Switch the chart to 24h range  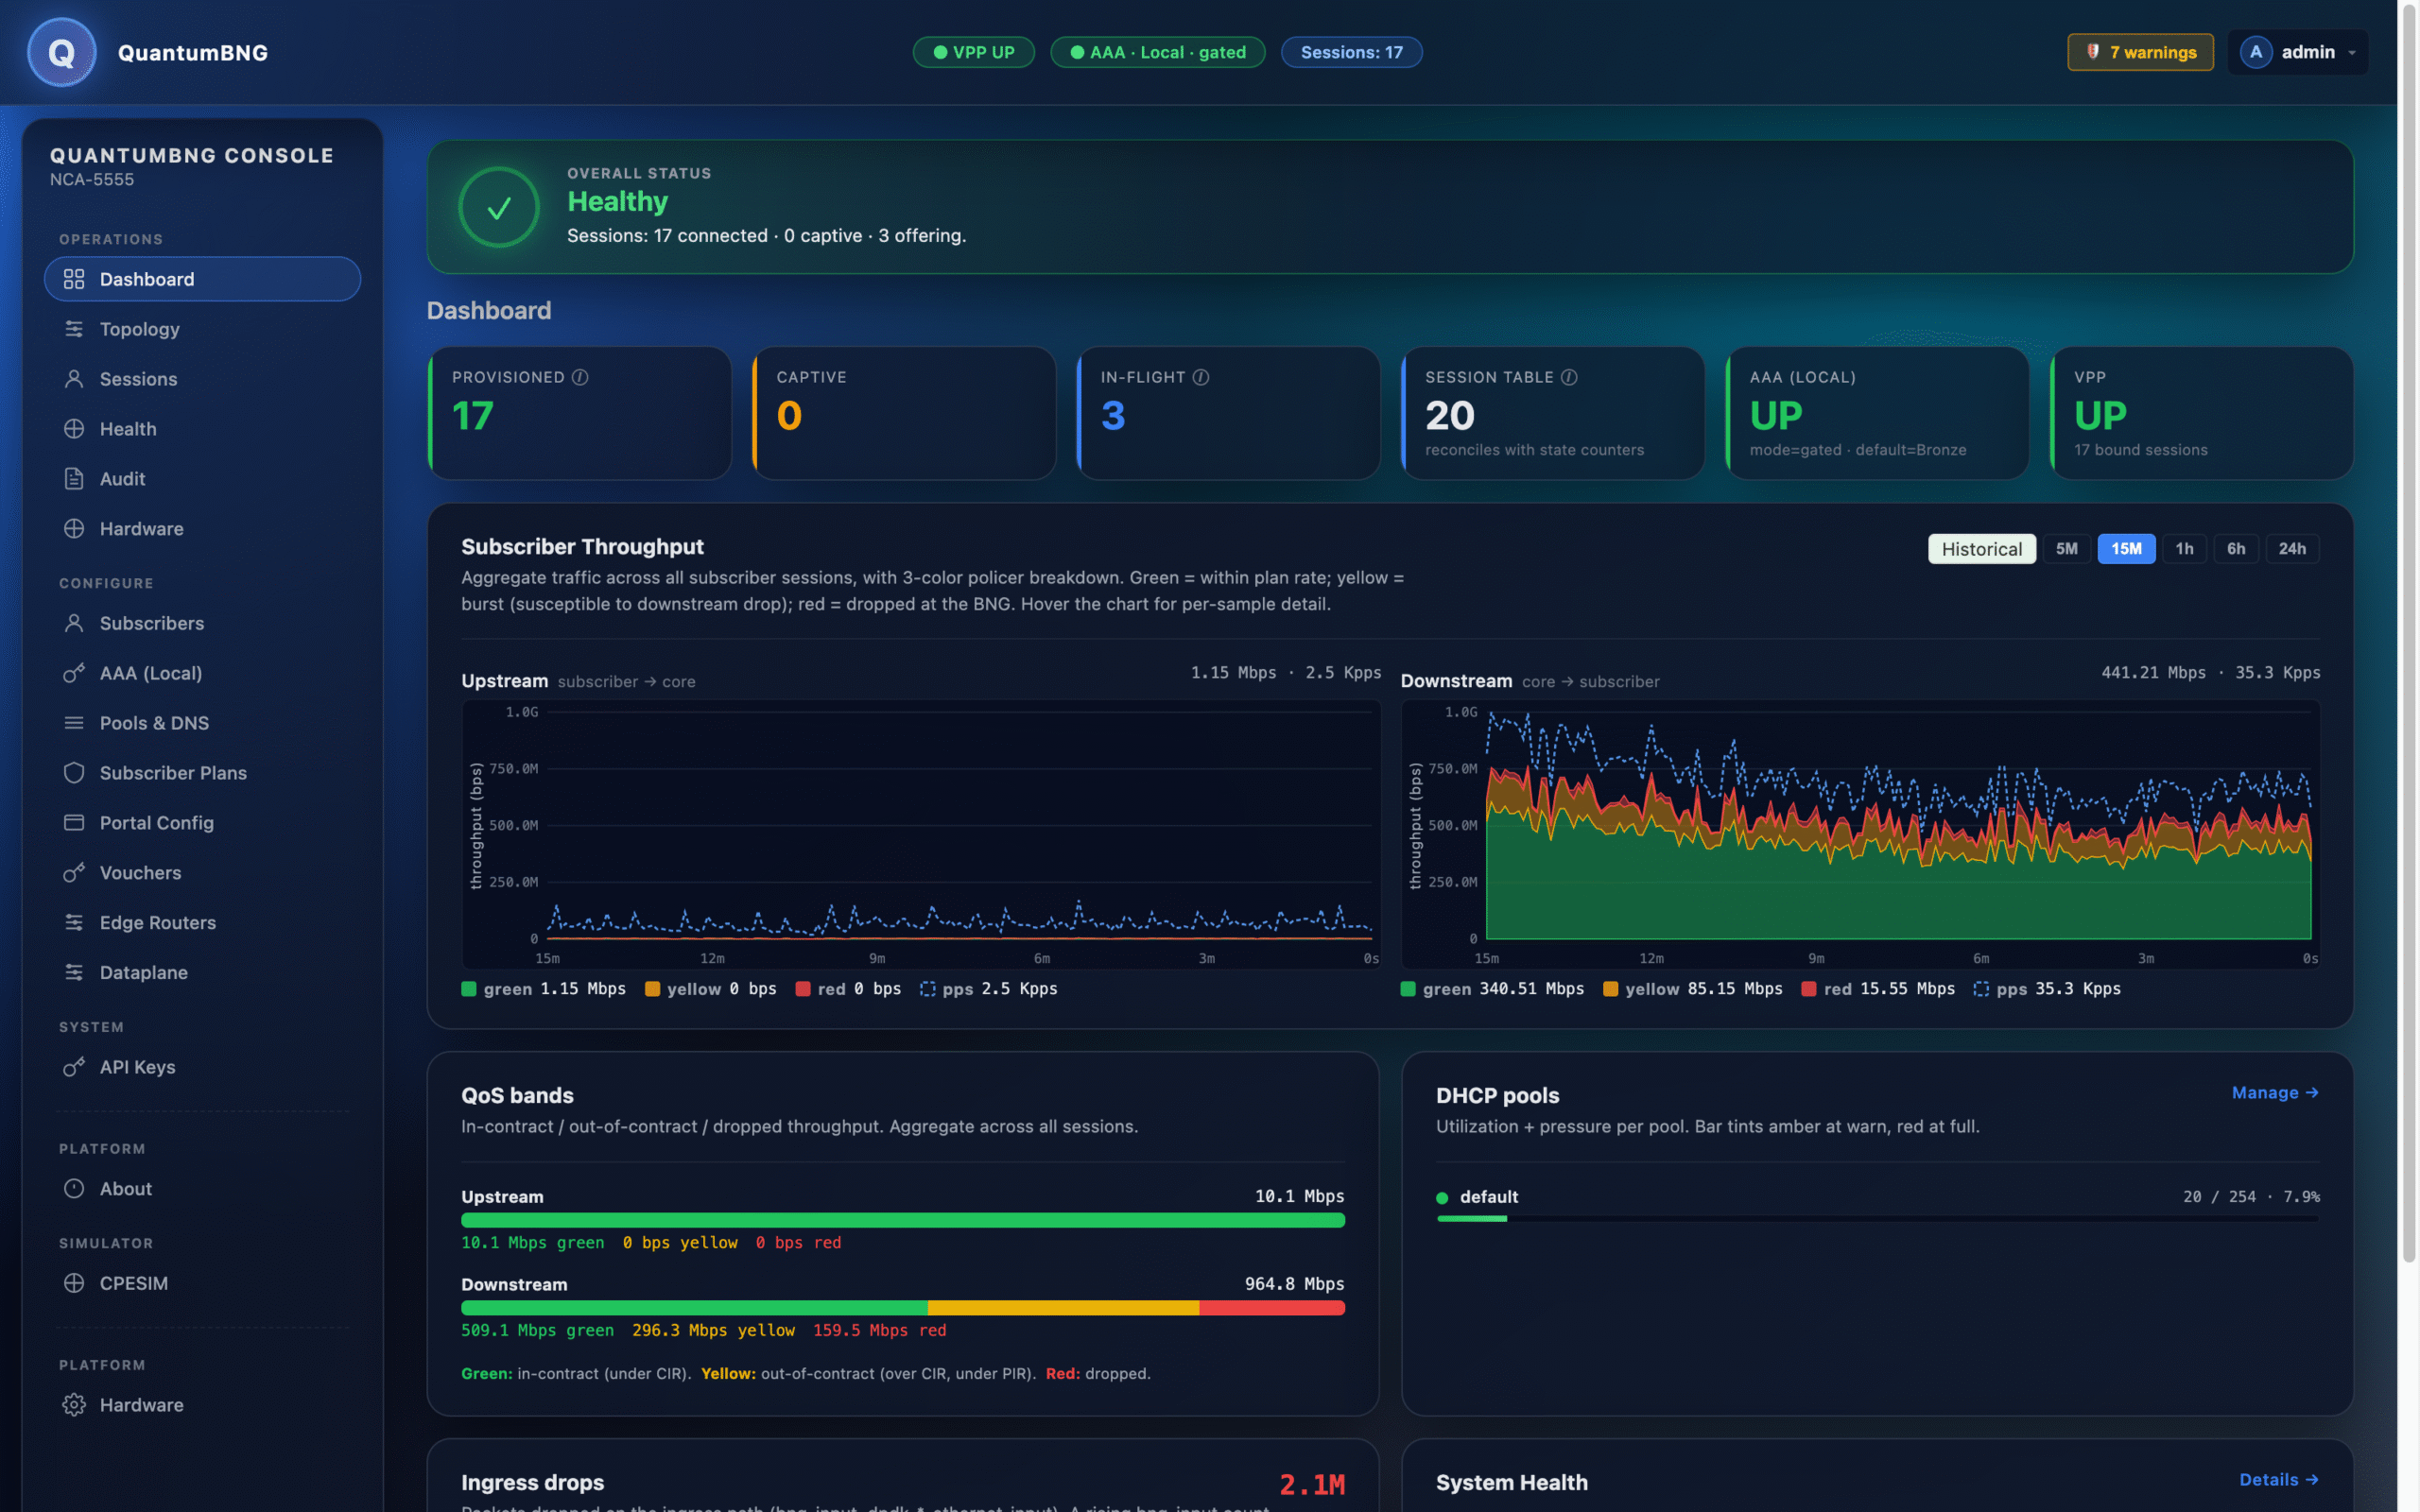pos(2292,549)
